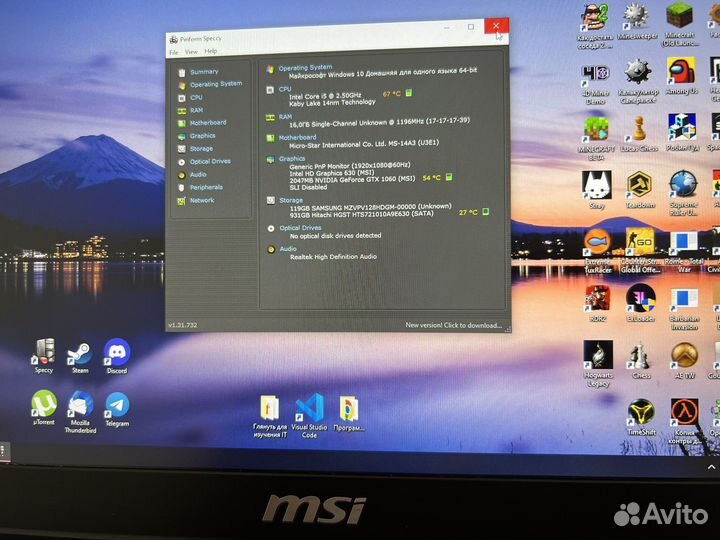This screenshot has width=720, height=540.
Task: Click the version text v1.31.732
Action: point(183,325)
